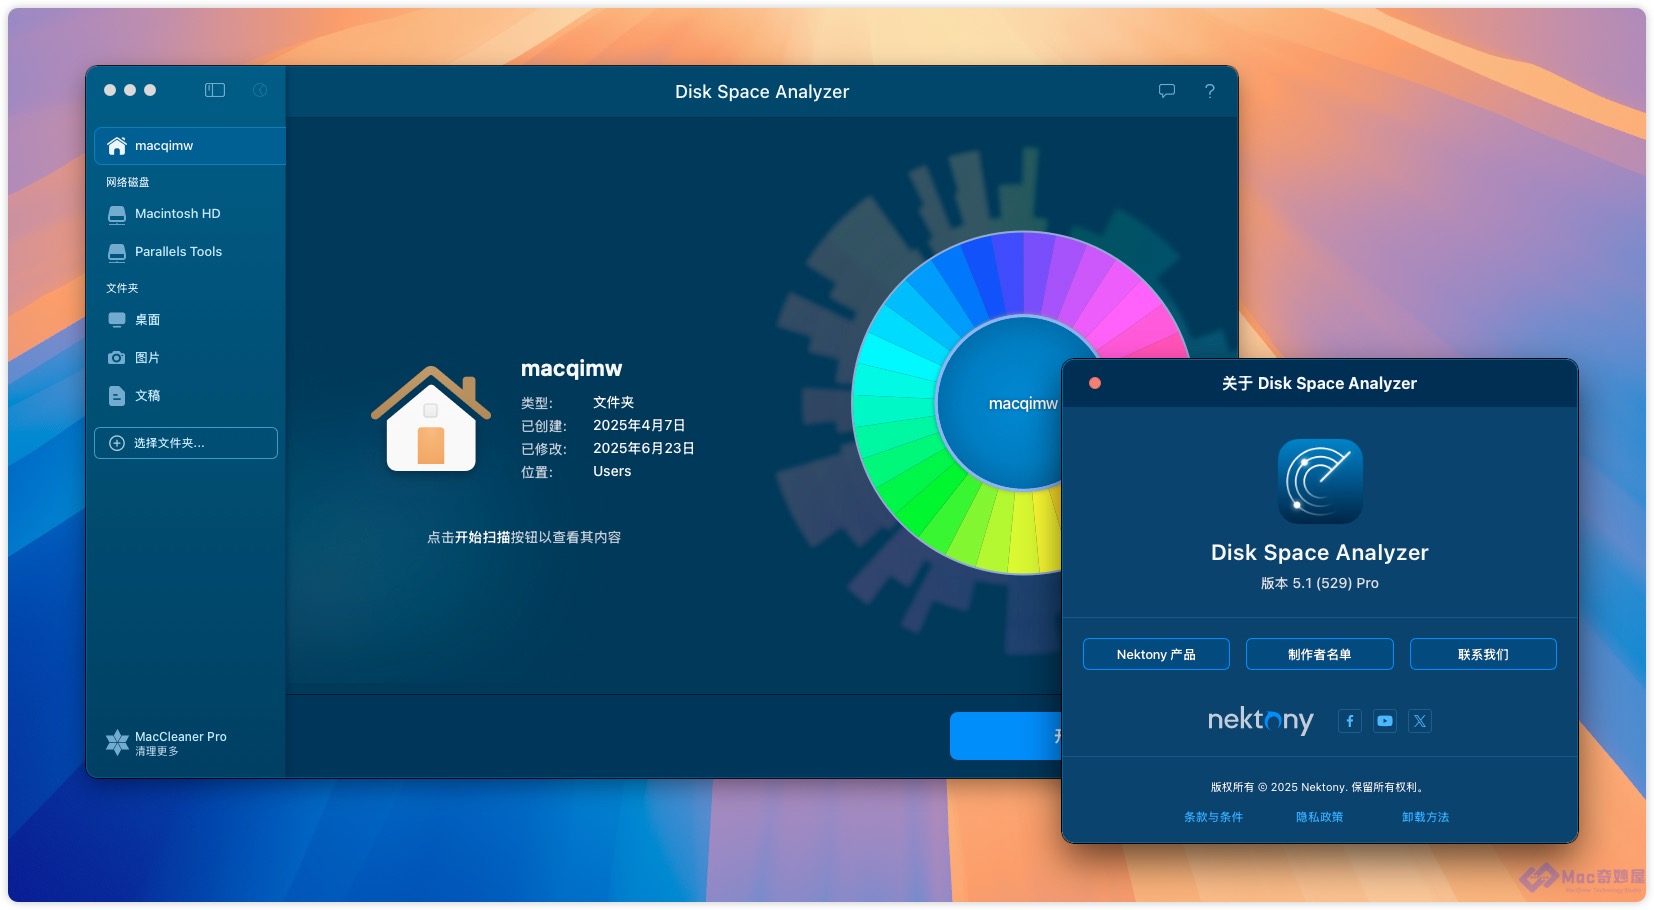Viewport: 1654px width, 910px height.
Task: Click 联系我们 button
Action: point(1483,654)
